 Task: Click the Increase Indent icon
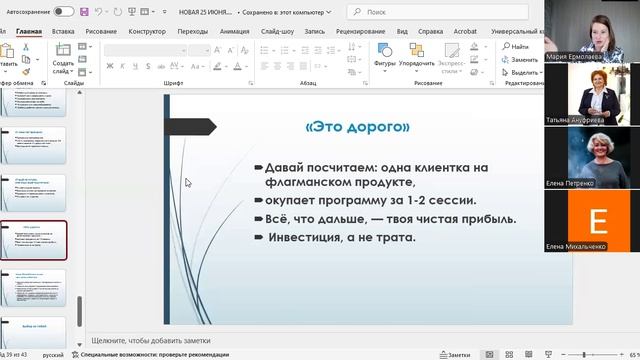point(318,50)
